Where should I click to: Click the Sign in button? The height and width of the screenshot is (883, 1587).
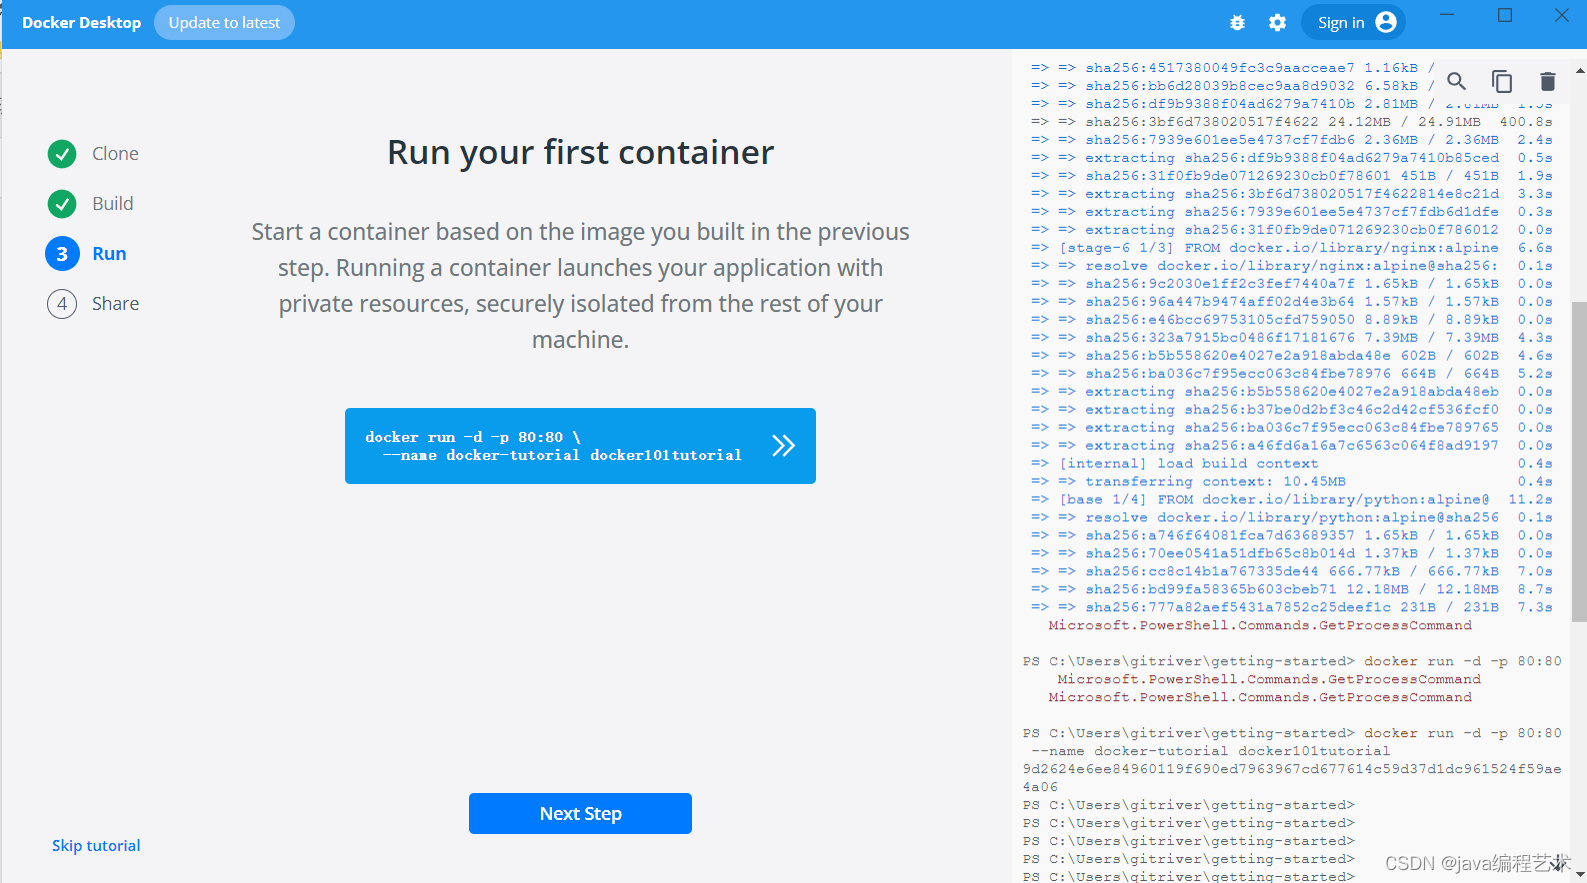click(1353, 22)
